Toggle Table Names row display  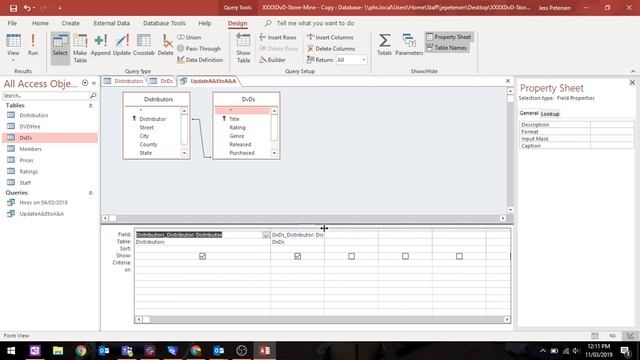point(447,48)
